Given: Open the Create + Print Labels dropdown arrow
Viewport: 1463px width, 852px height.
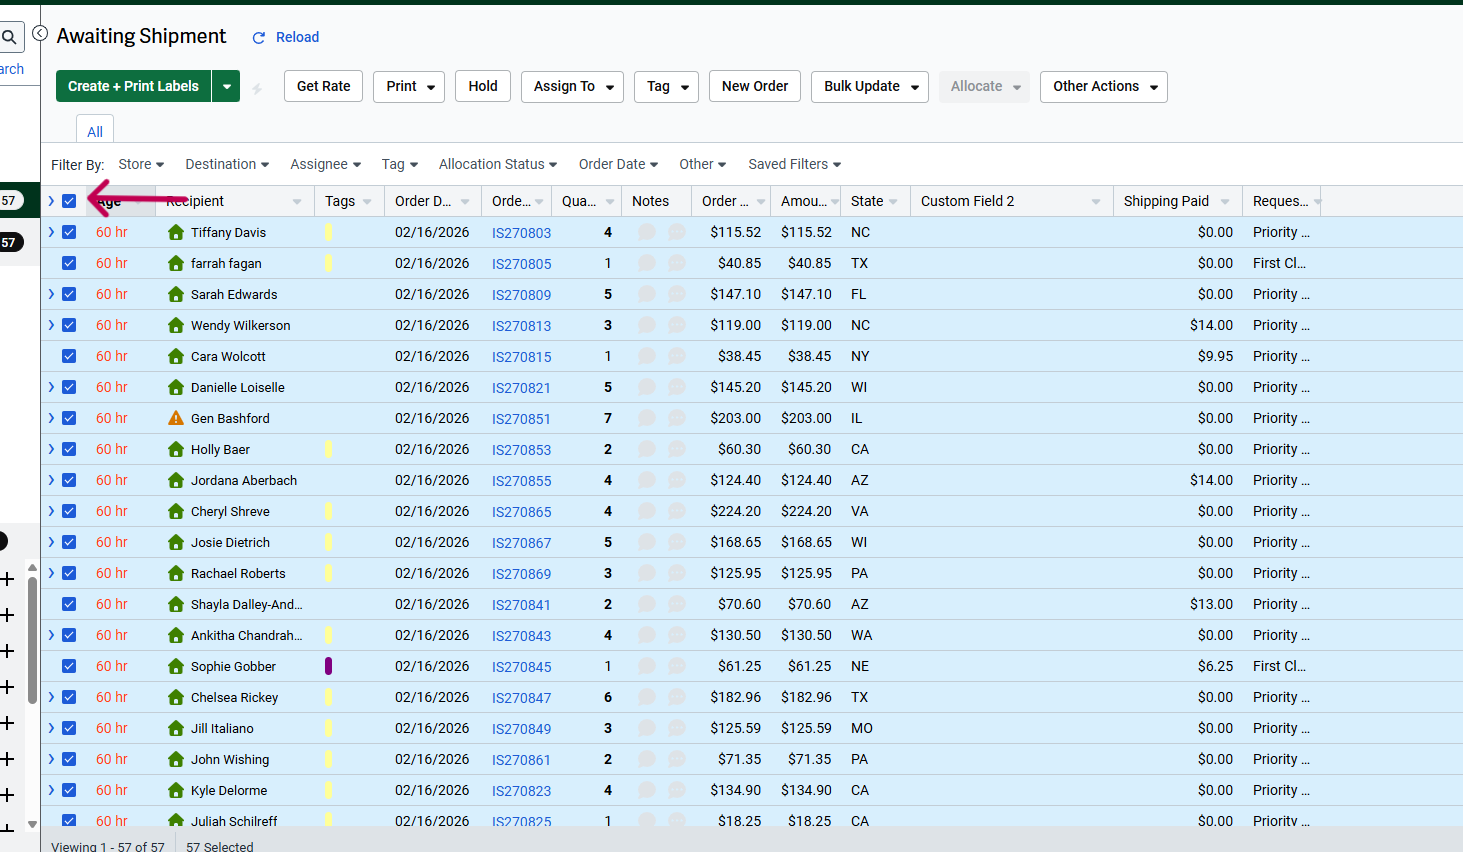Looking at the screenshot, I should pyautogui.click(x=227, y=87).
